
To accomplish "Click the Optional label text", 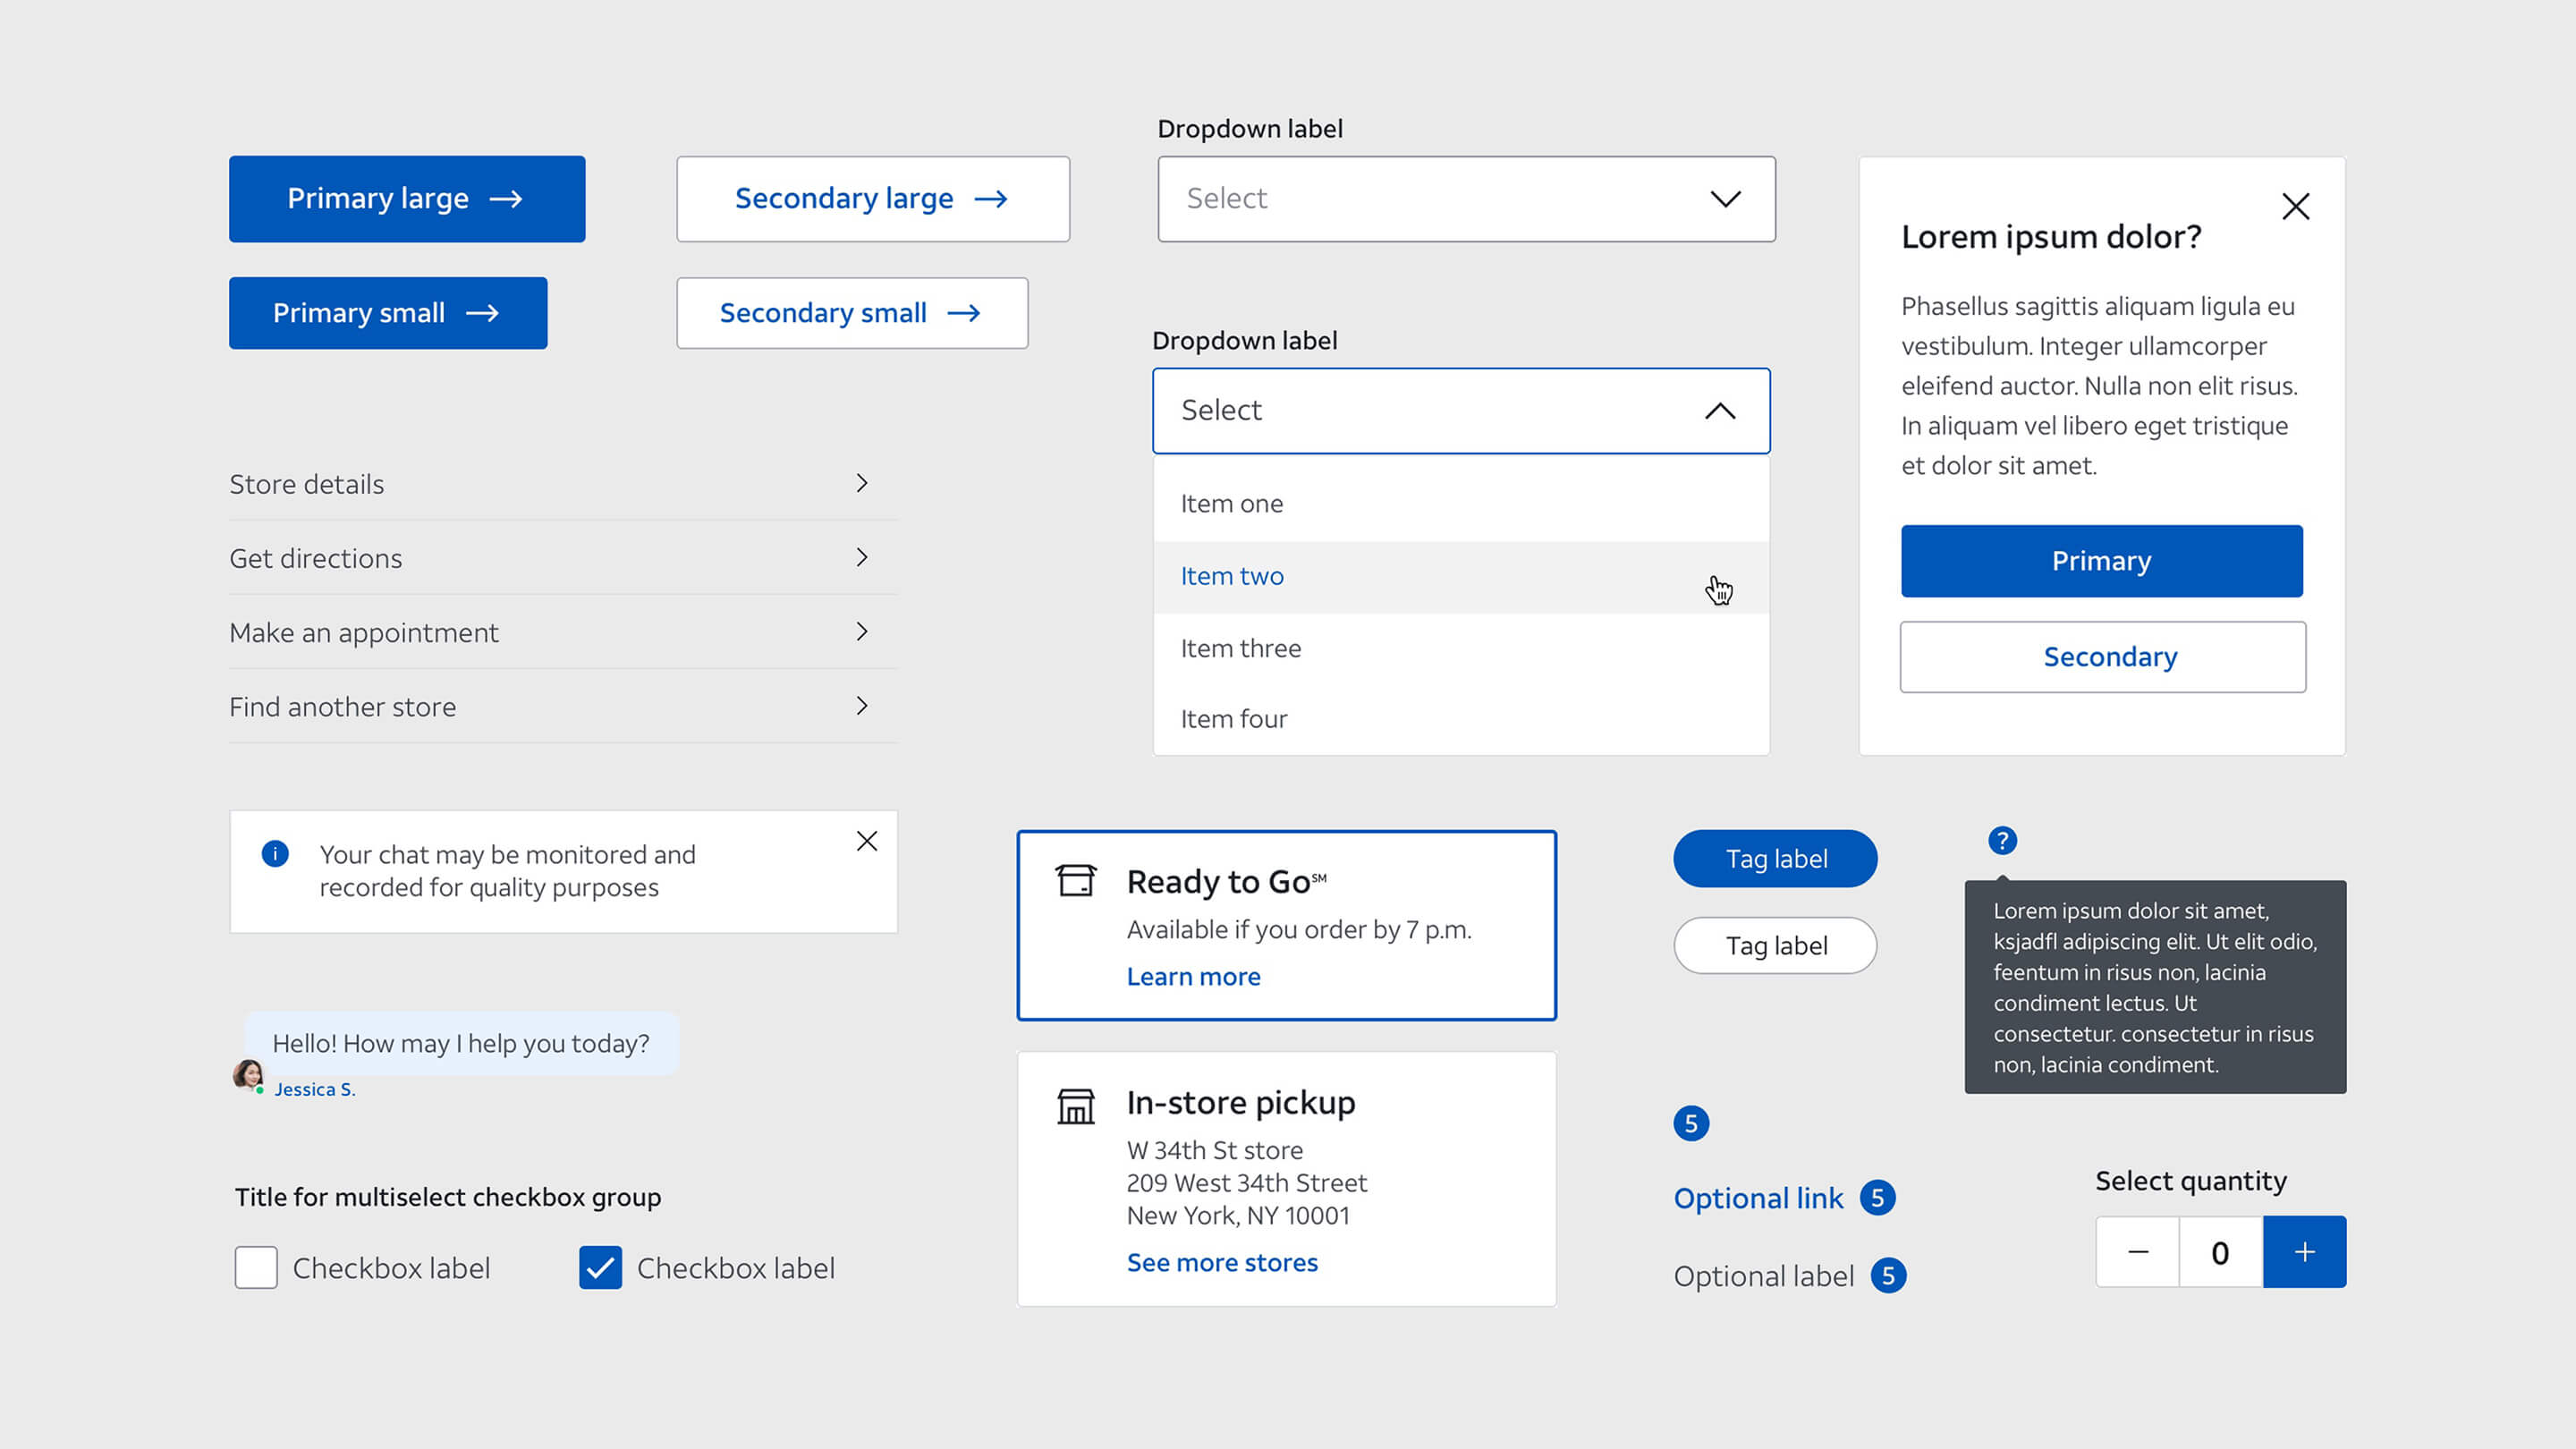I will point(1763,1276).
